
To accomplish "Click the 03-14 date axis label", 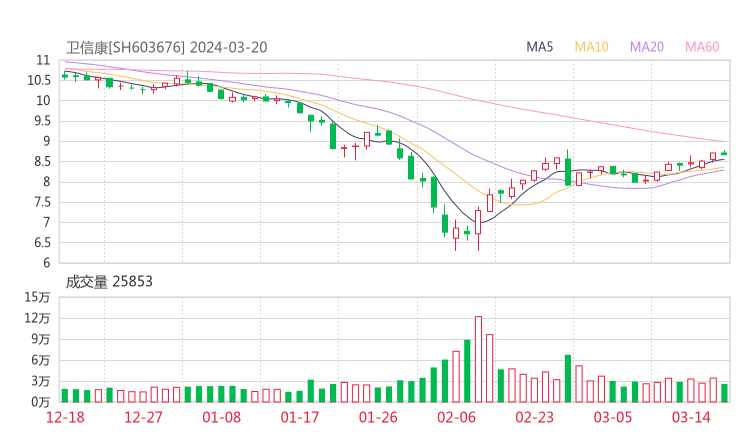I will (691, 417).
